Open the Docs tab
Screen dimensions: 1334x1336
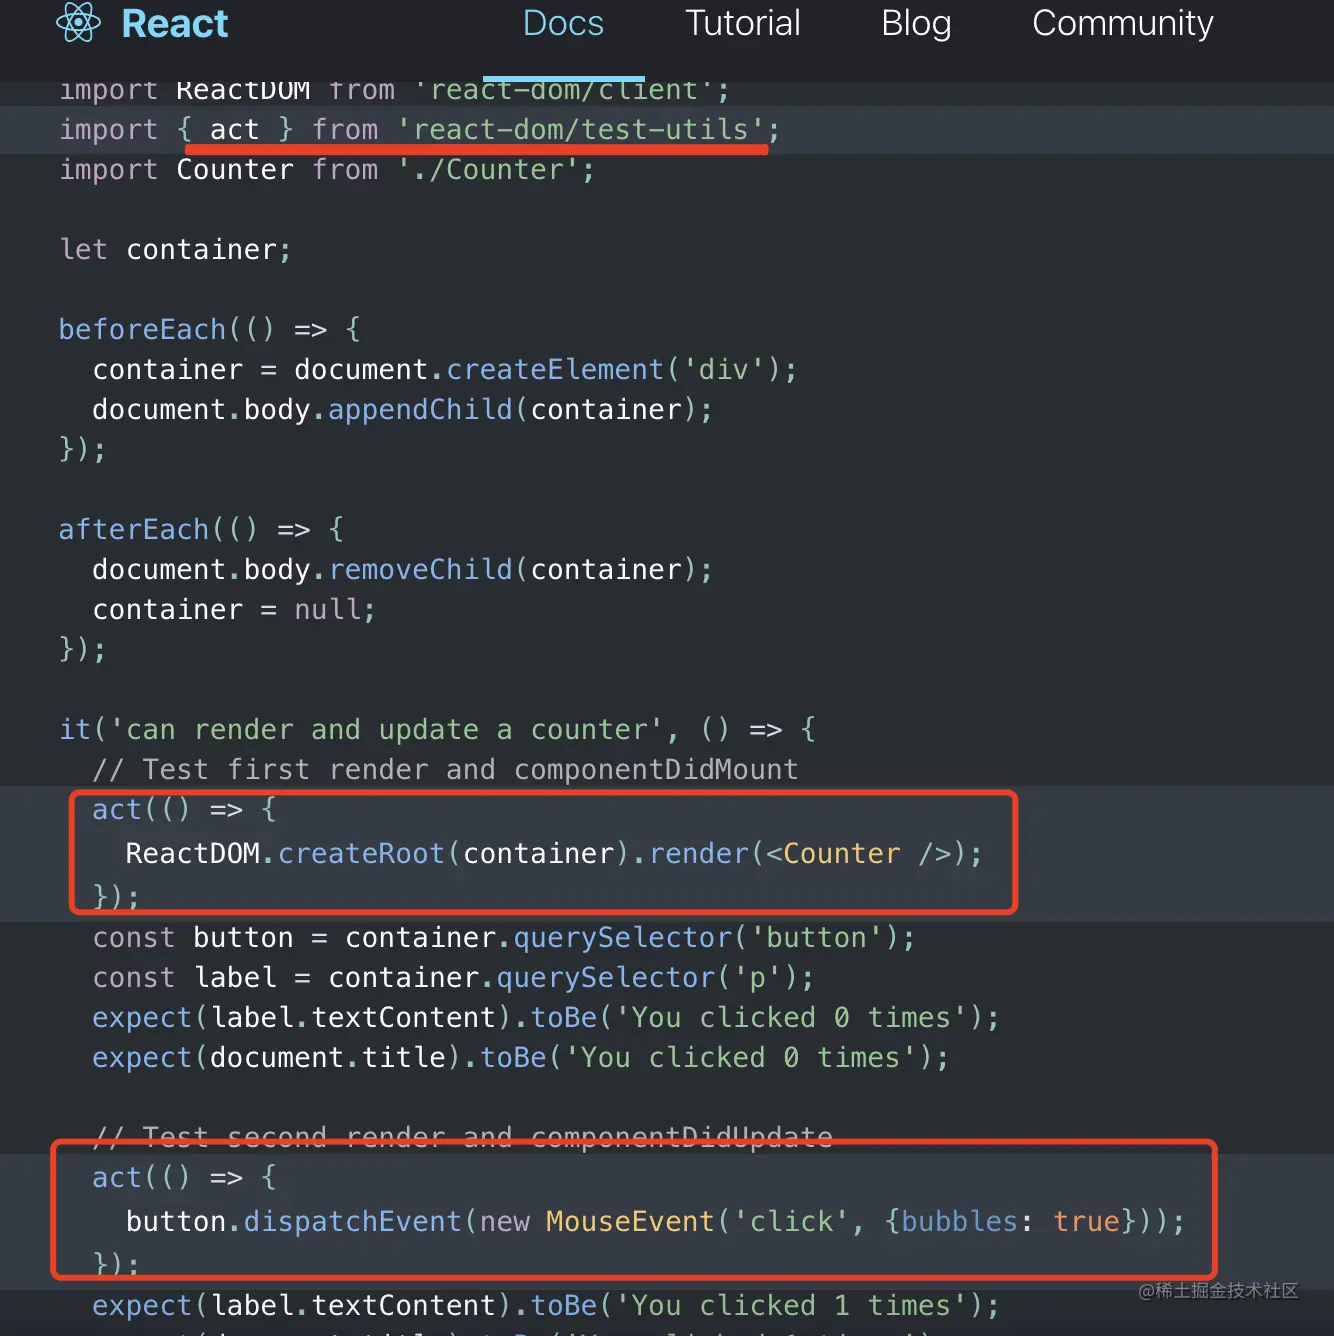pos(564,23)
